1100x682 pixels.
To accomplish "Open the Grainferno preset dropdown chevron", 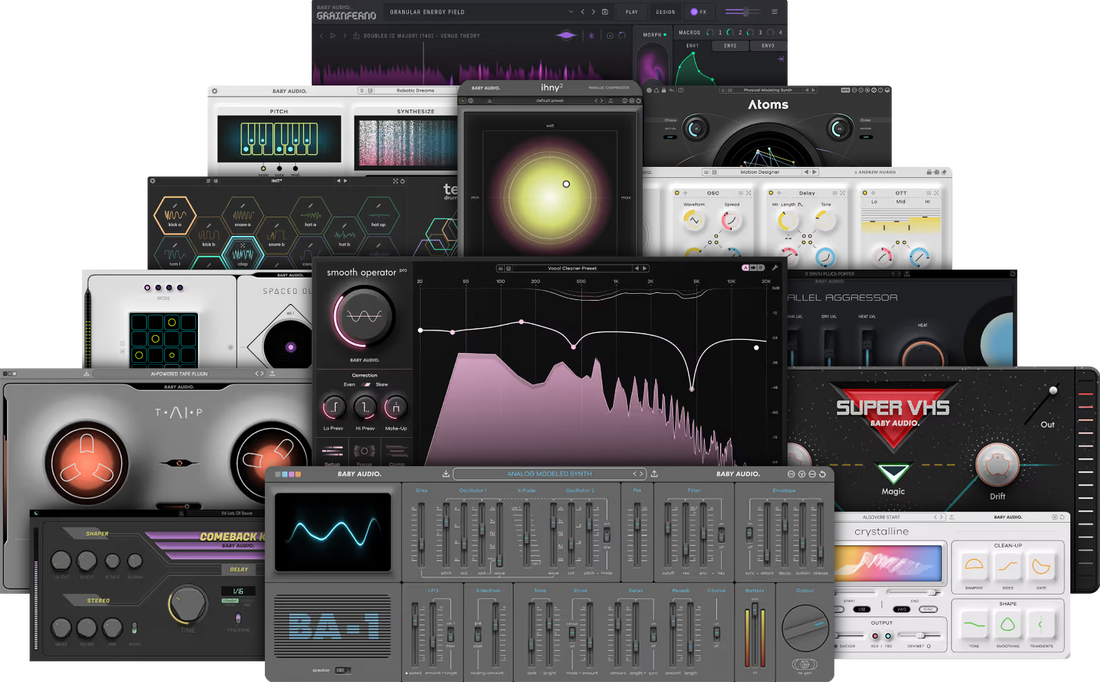I will tap(571, 12).
